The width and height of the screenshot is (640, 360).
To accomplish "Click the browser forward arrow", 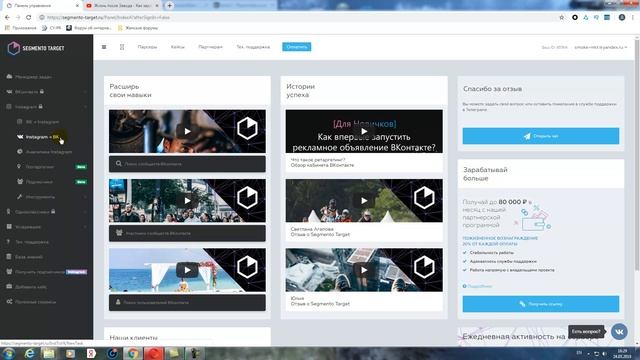I will 18,17.
